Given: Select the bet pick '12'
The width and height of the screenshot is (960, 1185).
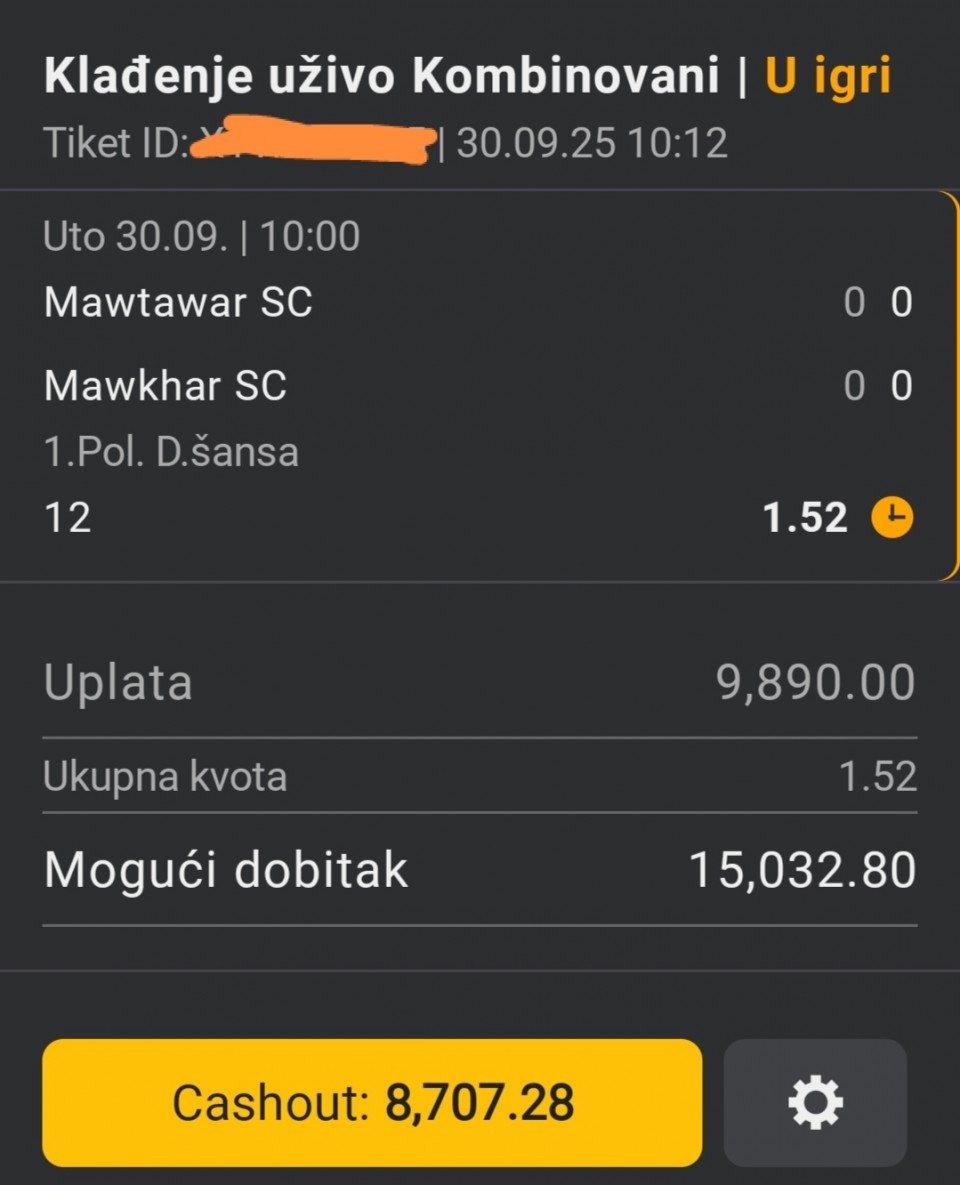Looking at the screenshot, I should click(67, 518).
